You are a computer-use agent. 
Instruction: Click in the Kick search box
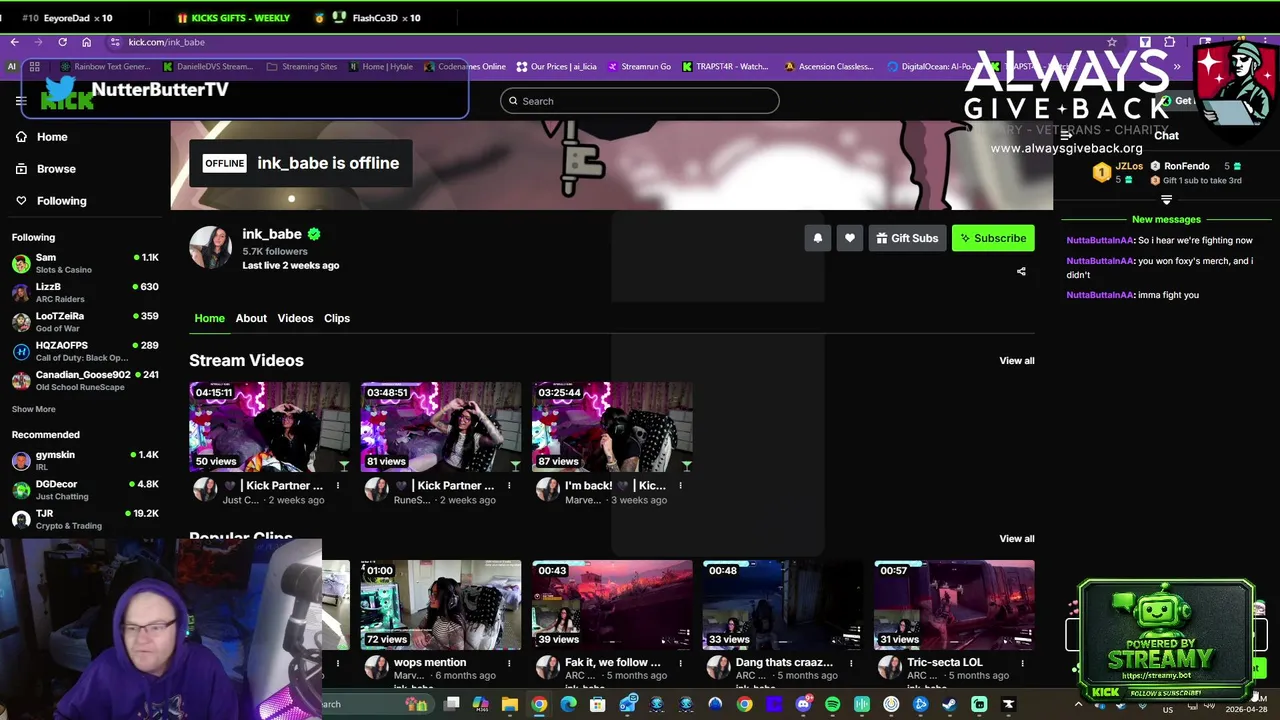click(640, 101)
